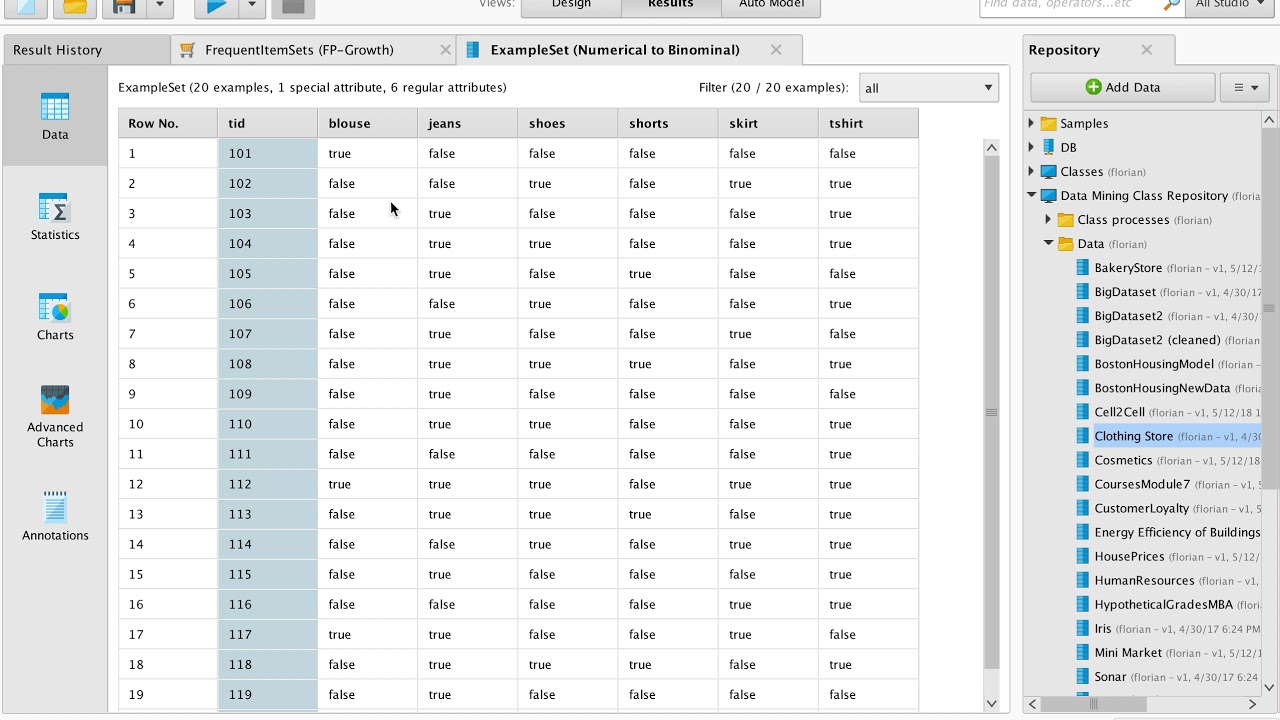Select tid cell 105
The height and width of the screenshot is (720, 1280).
click(267, 274)
